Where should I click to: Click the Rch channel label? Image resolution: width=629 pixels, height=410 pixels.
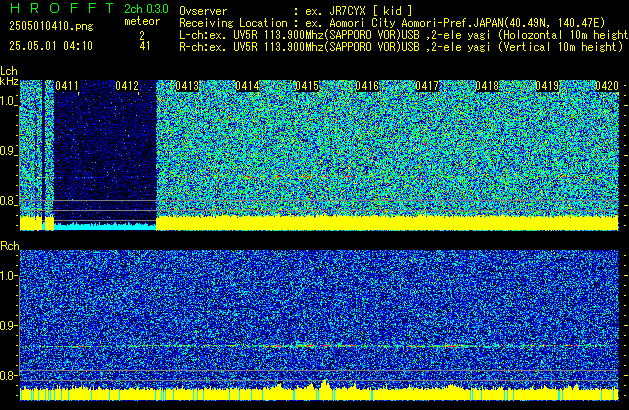pos(10,246)
